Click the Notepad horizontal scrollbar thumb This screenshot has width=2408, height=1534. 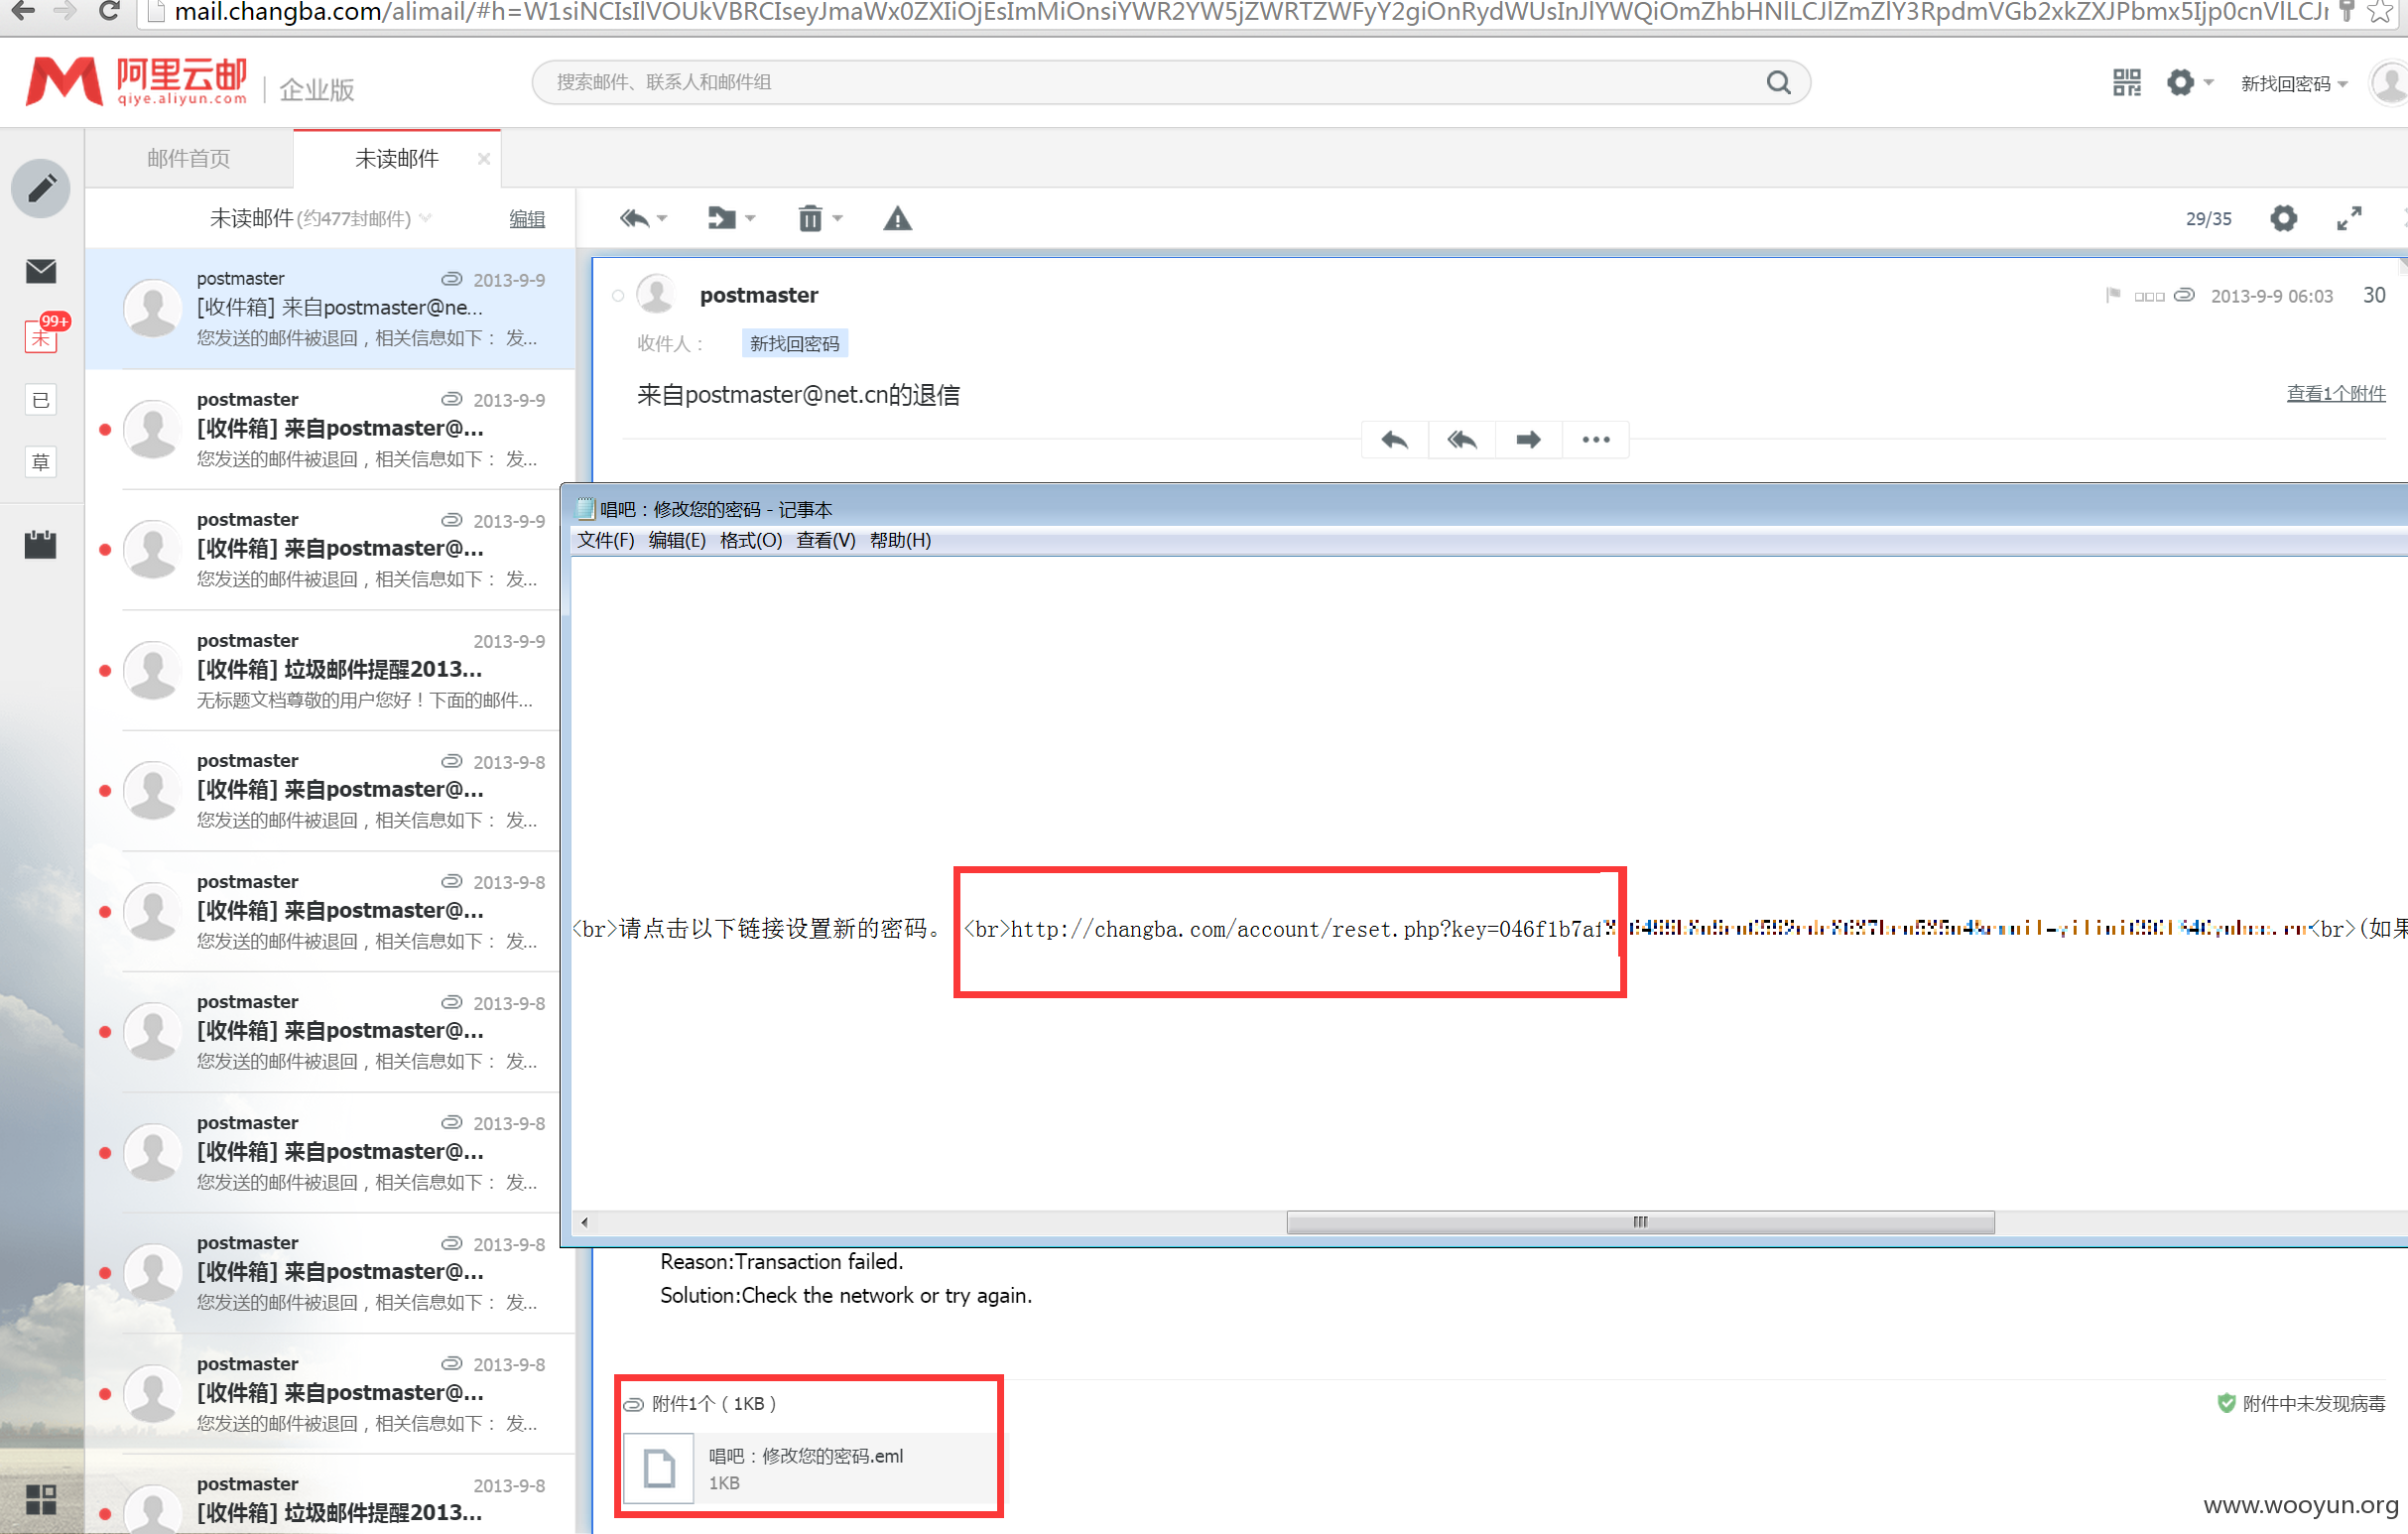pos(1640,1222)
